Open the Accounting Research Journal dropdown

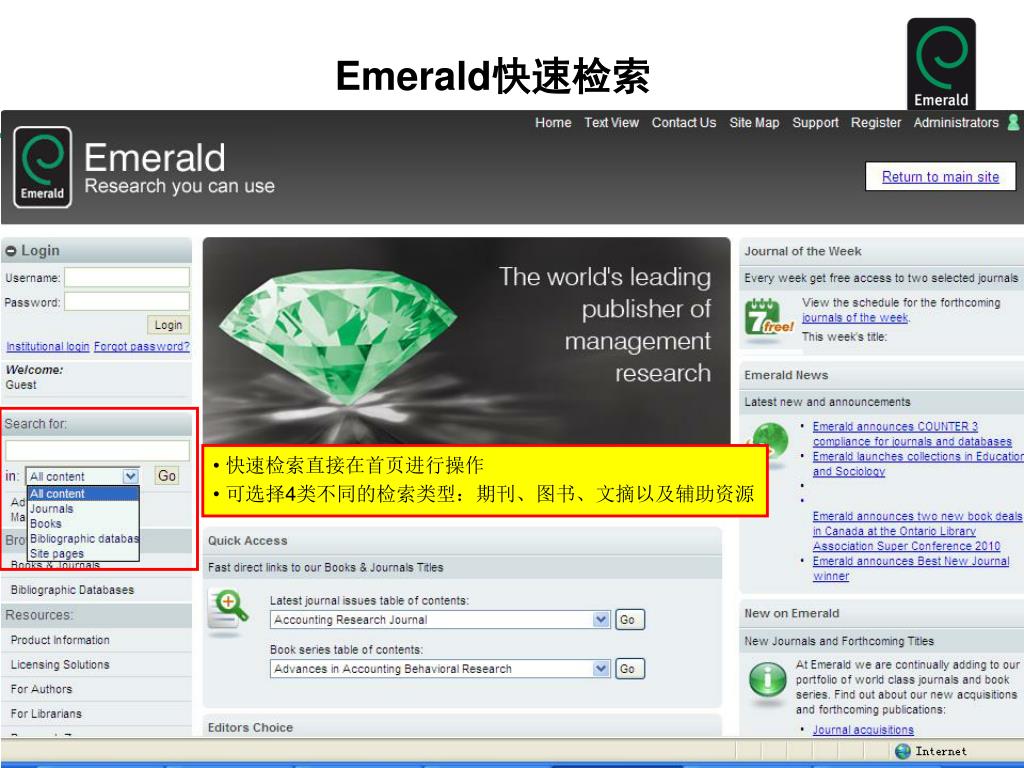[440, 620]
